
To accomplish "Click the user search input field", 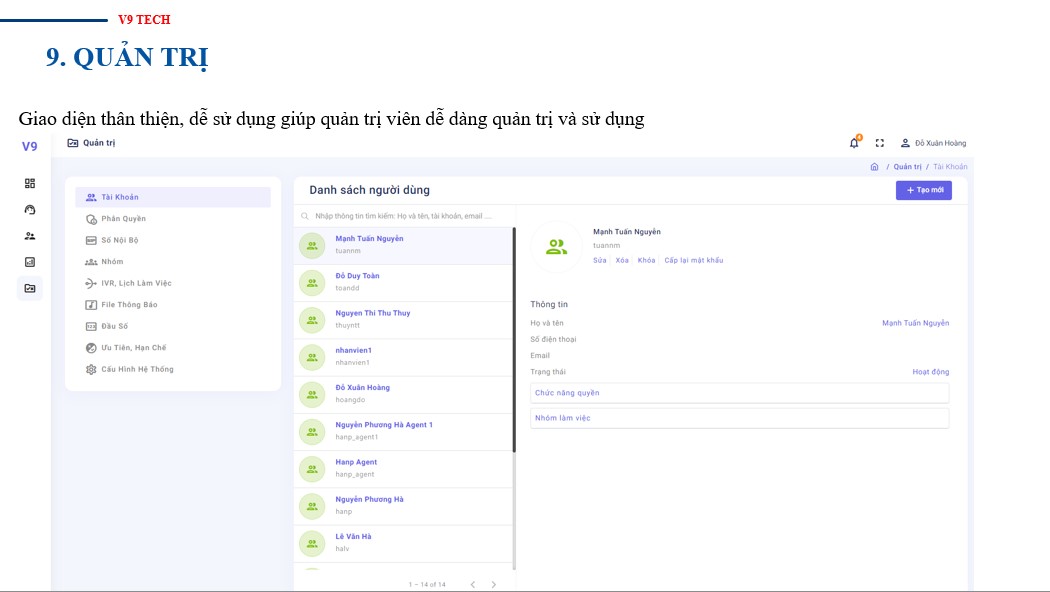I will coord(403,216).
